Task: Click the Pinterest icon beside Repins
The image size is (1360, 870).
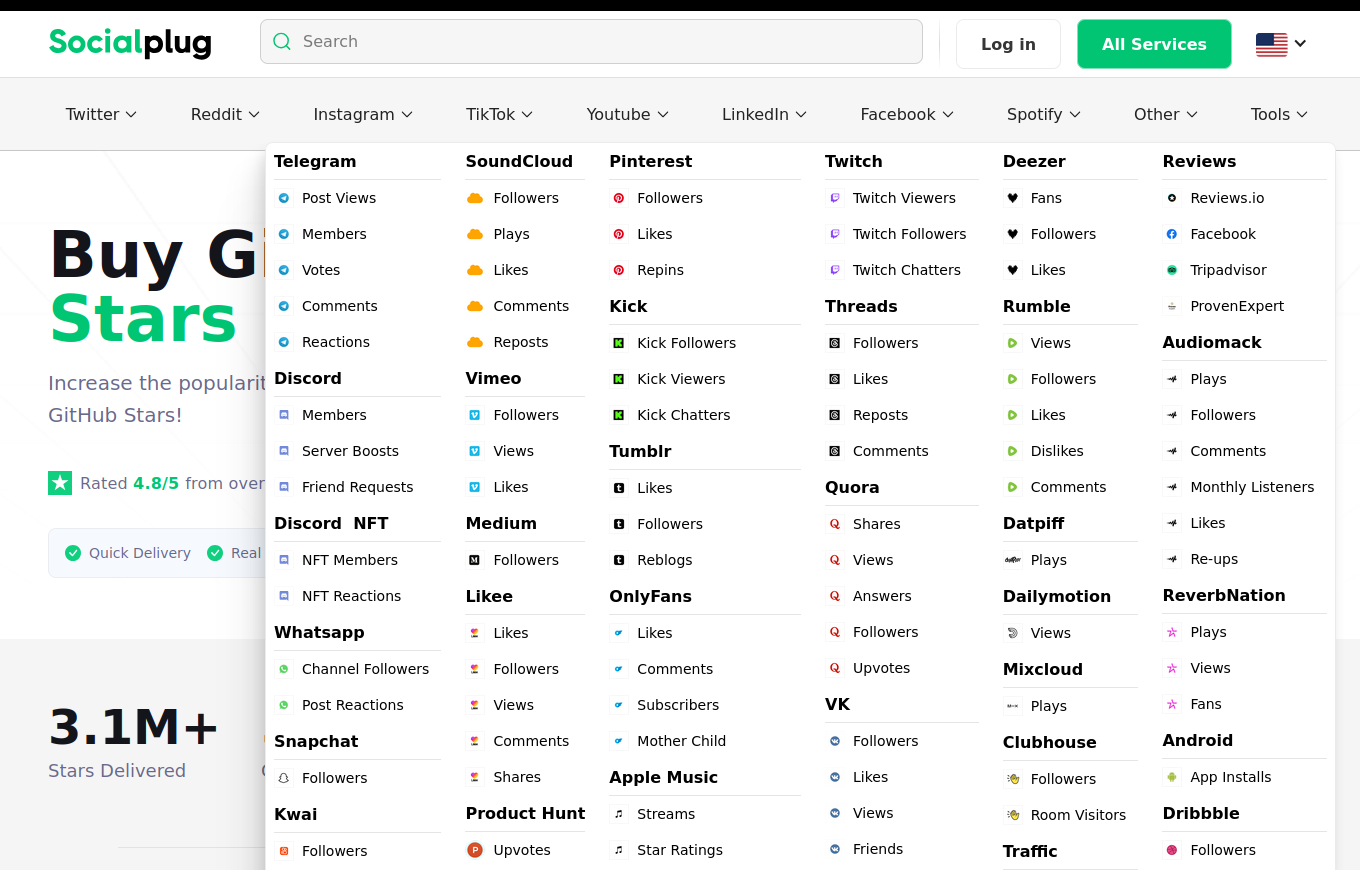Action: coord(619,270)
